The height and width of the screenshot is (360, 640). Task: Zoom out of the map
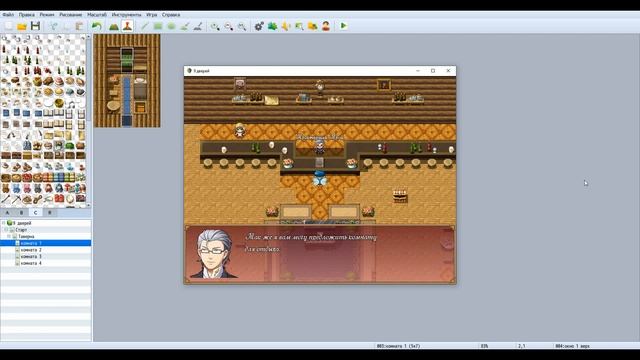click(x=229, y=26)
